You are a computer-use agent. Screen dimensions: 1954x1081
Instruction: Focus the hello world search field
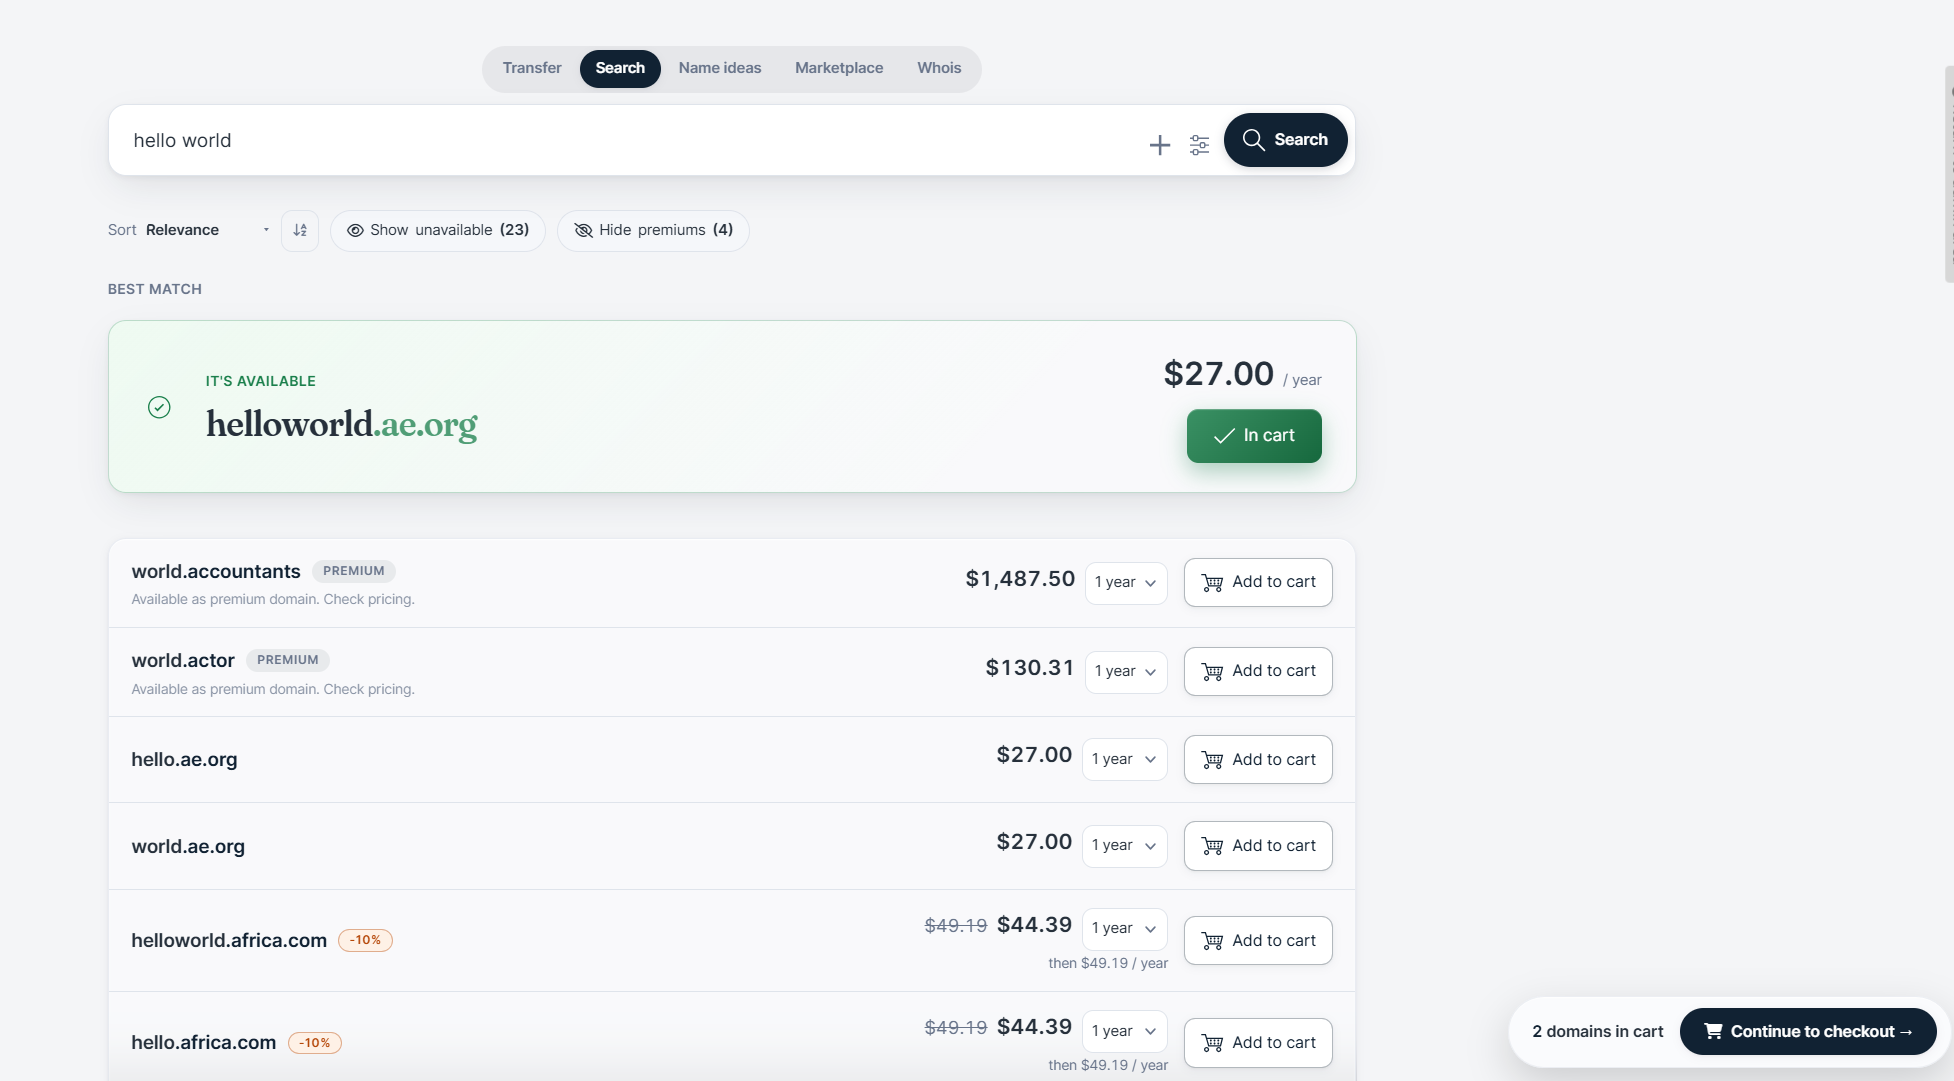tap(630, 141)
